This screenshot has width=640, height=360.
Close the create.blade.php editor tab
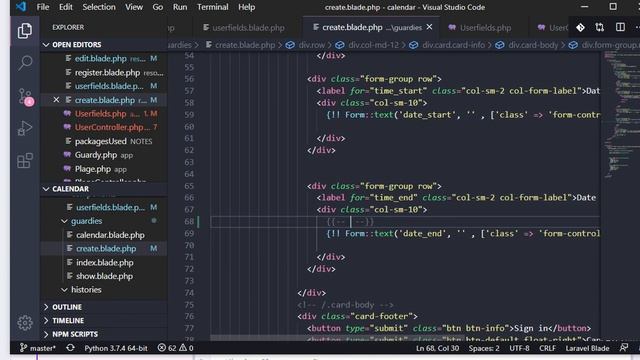(x=429, y=27)
